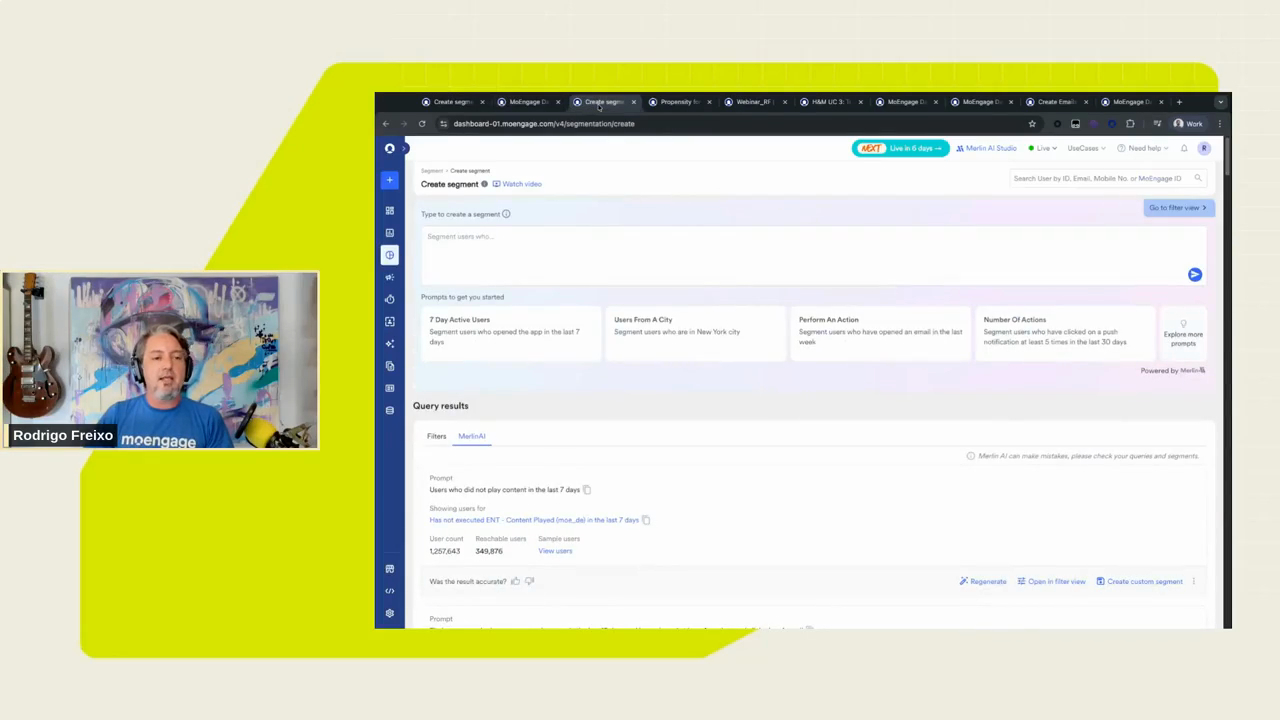Open the user avatar R menu
Image resolution: width=1280 pixels, height=720 pixels.
pyautogui.click(x=1204, y=148)
